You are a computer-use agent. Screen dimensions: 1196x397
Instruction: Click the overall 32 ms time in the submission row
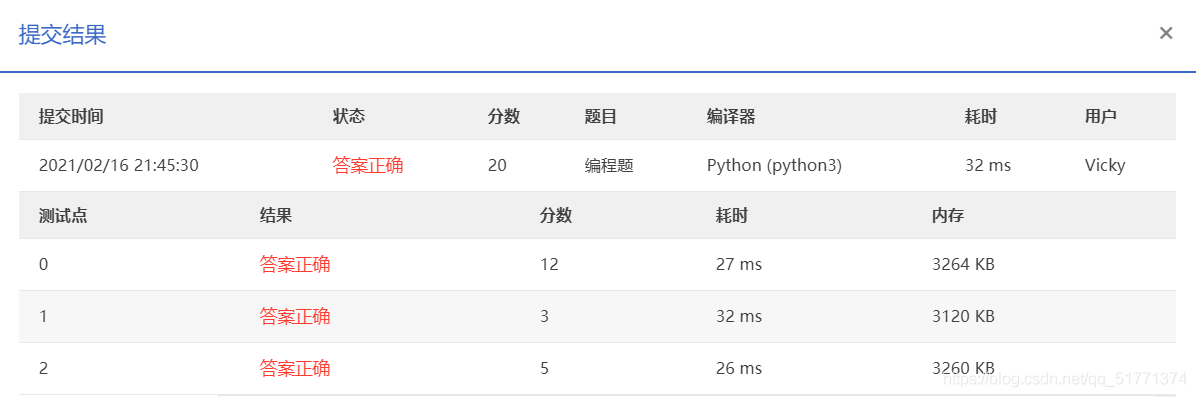click(988, 166)
